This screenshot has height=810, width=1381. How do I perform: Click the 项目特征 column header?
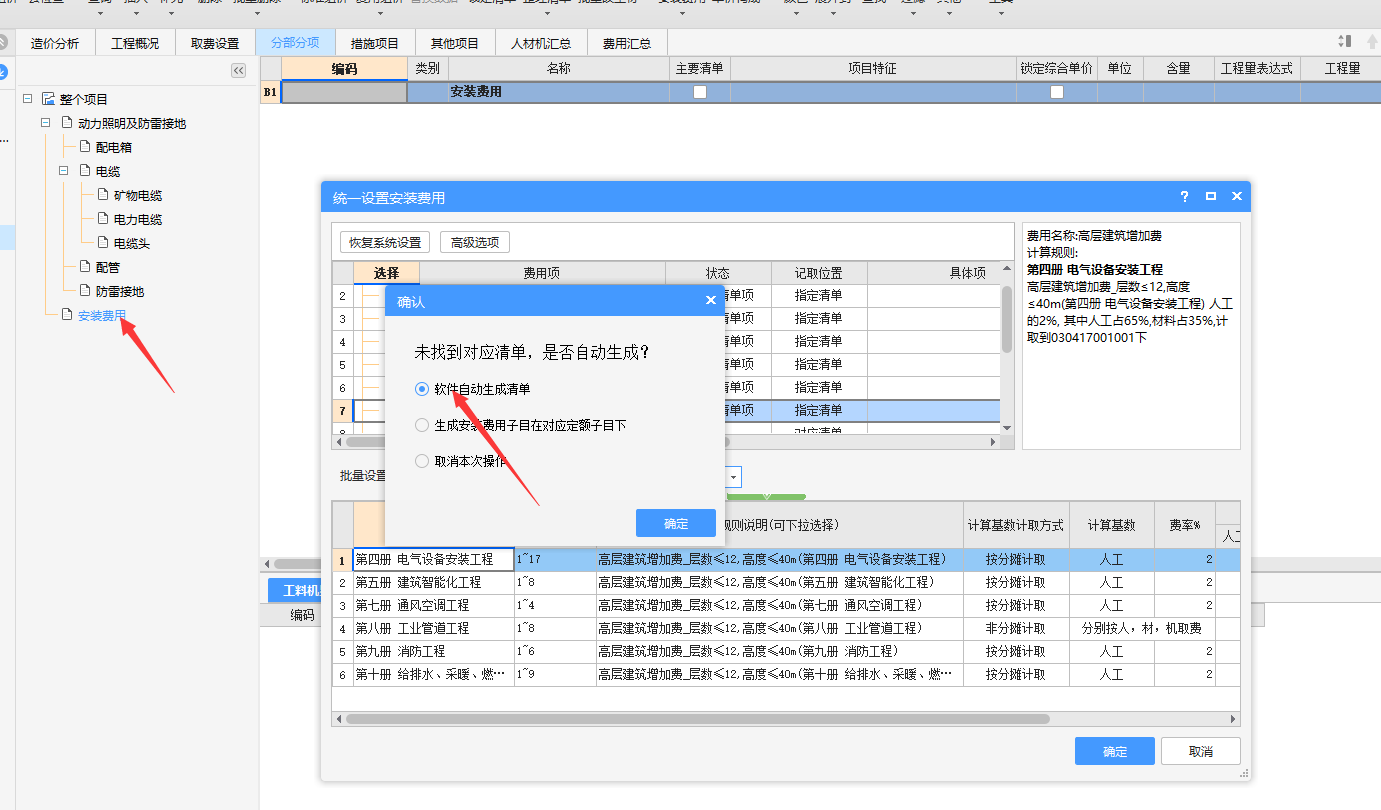[872, 68]
